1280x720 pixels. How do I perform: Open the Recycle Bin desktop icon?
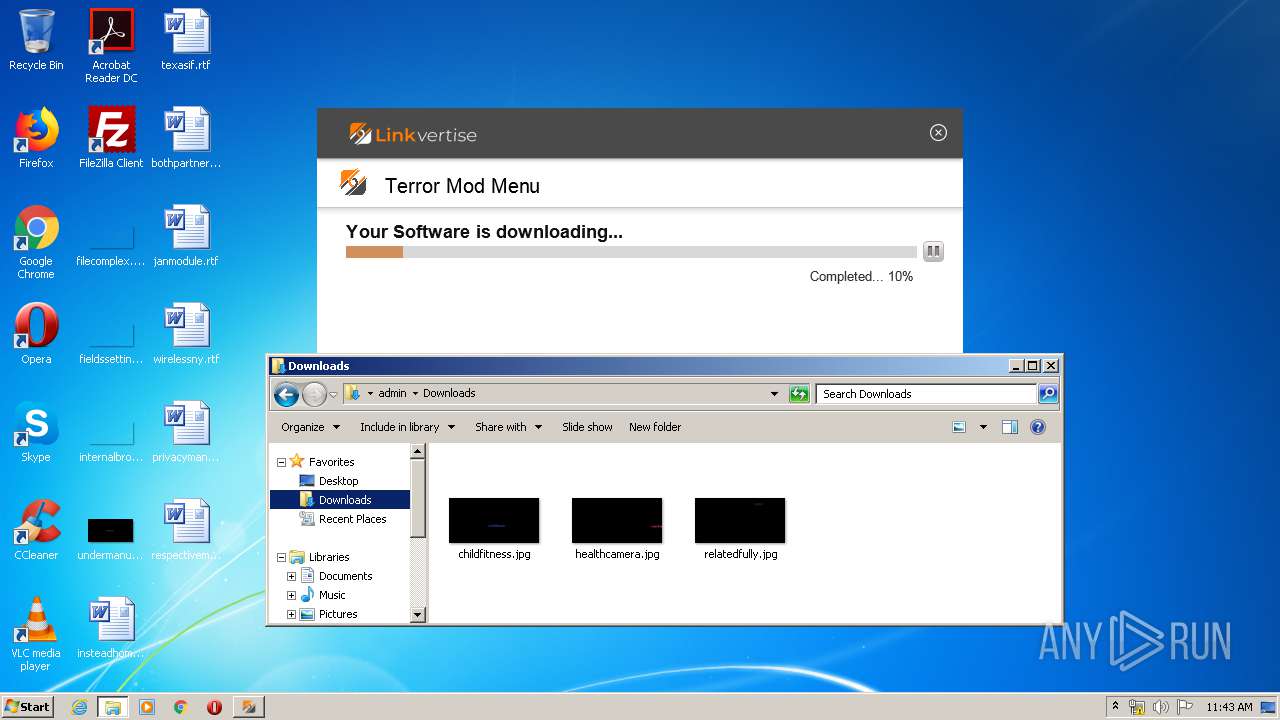click(36, 40)
